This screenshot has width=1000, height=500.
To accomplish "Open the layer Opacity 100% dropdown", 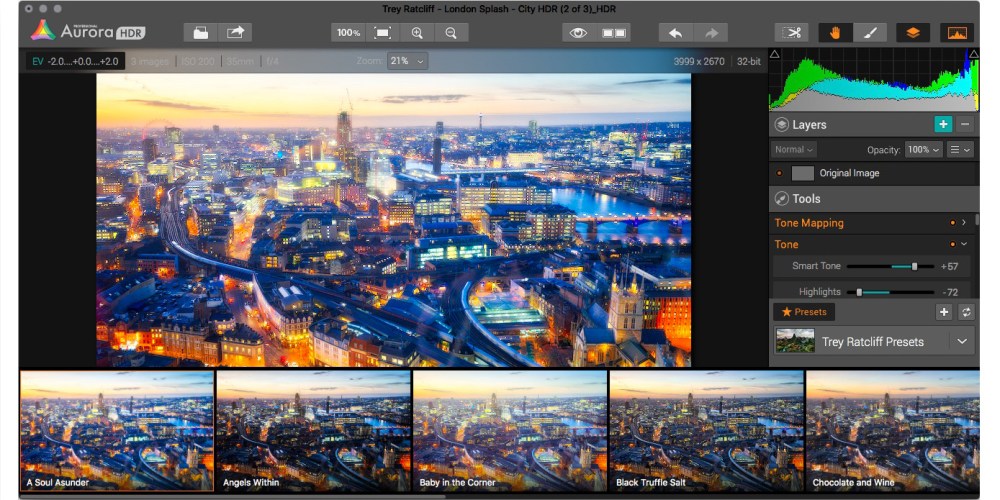I will coord(922,150).
